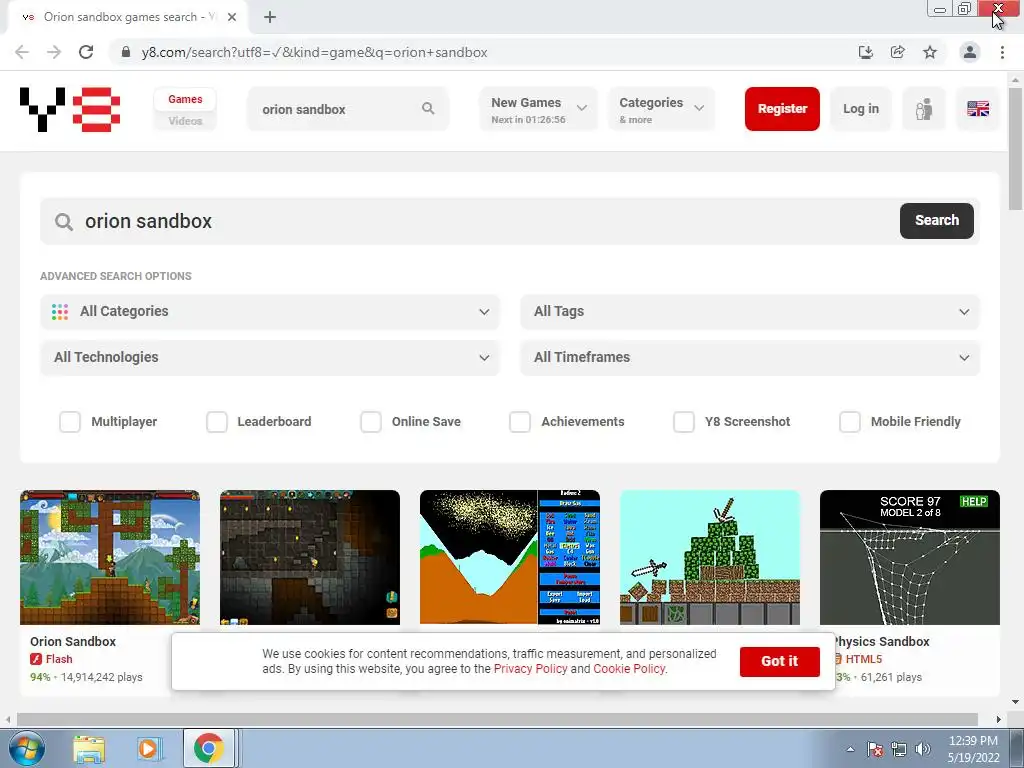Click the share this page icon
Image resolution: width=1024 pixels, height=768 pixels.
(897, 52)
